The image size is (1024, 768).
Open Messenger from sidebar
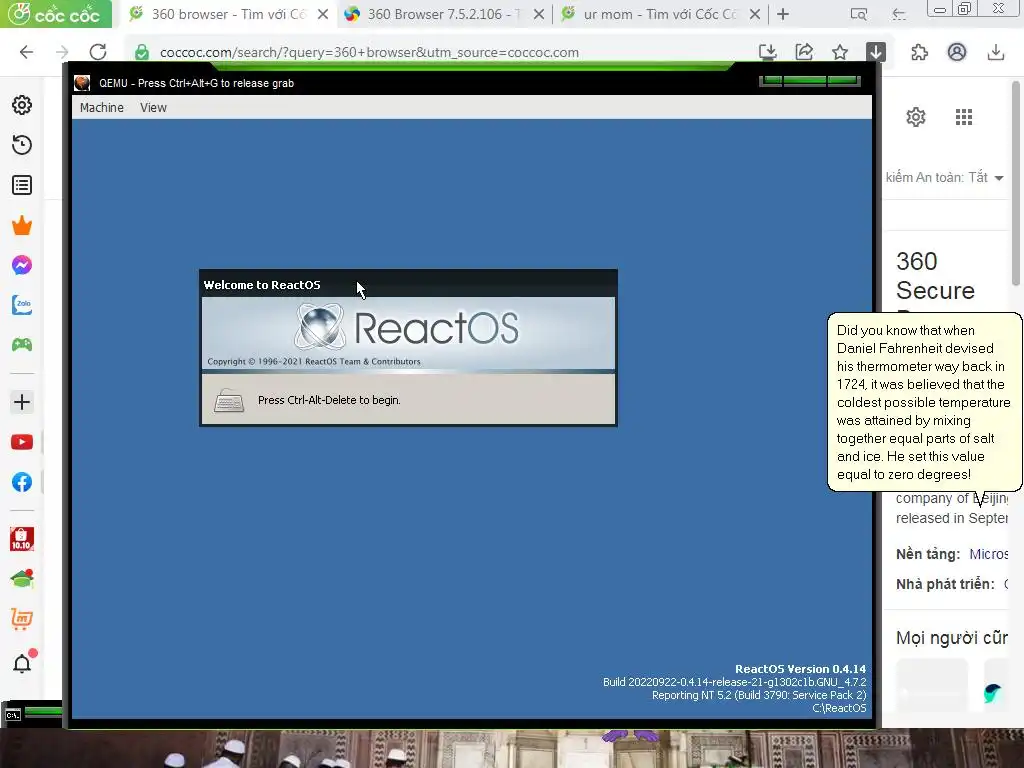coord(22,265)
